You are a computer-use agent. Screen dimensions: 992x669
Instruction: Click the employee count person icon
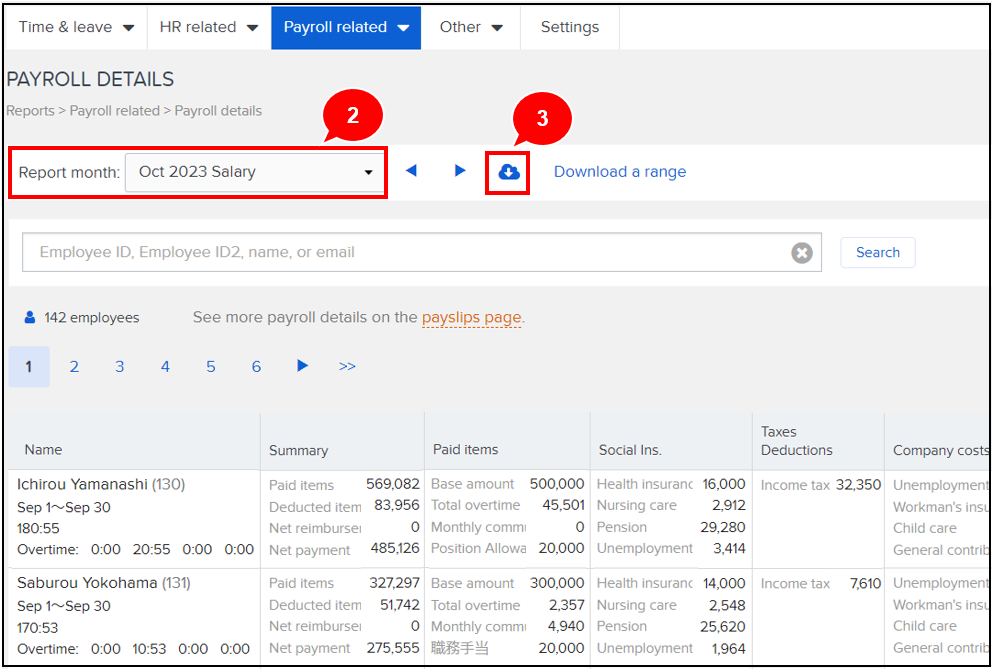30,318
